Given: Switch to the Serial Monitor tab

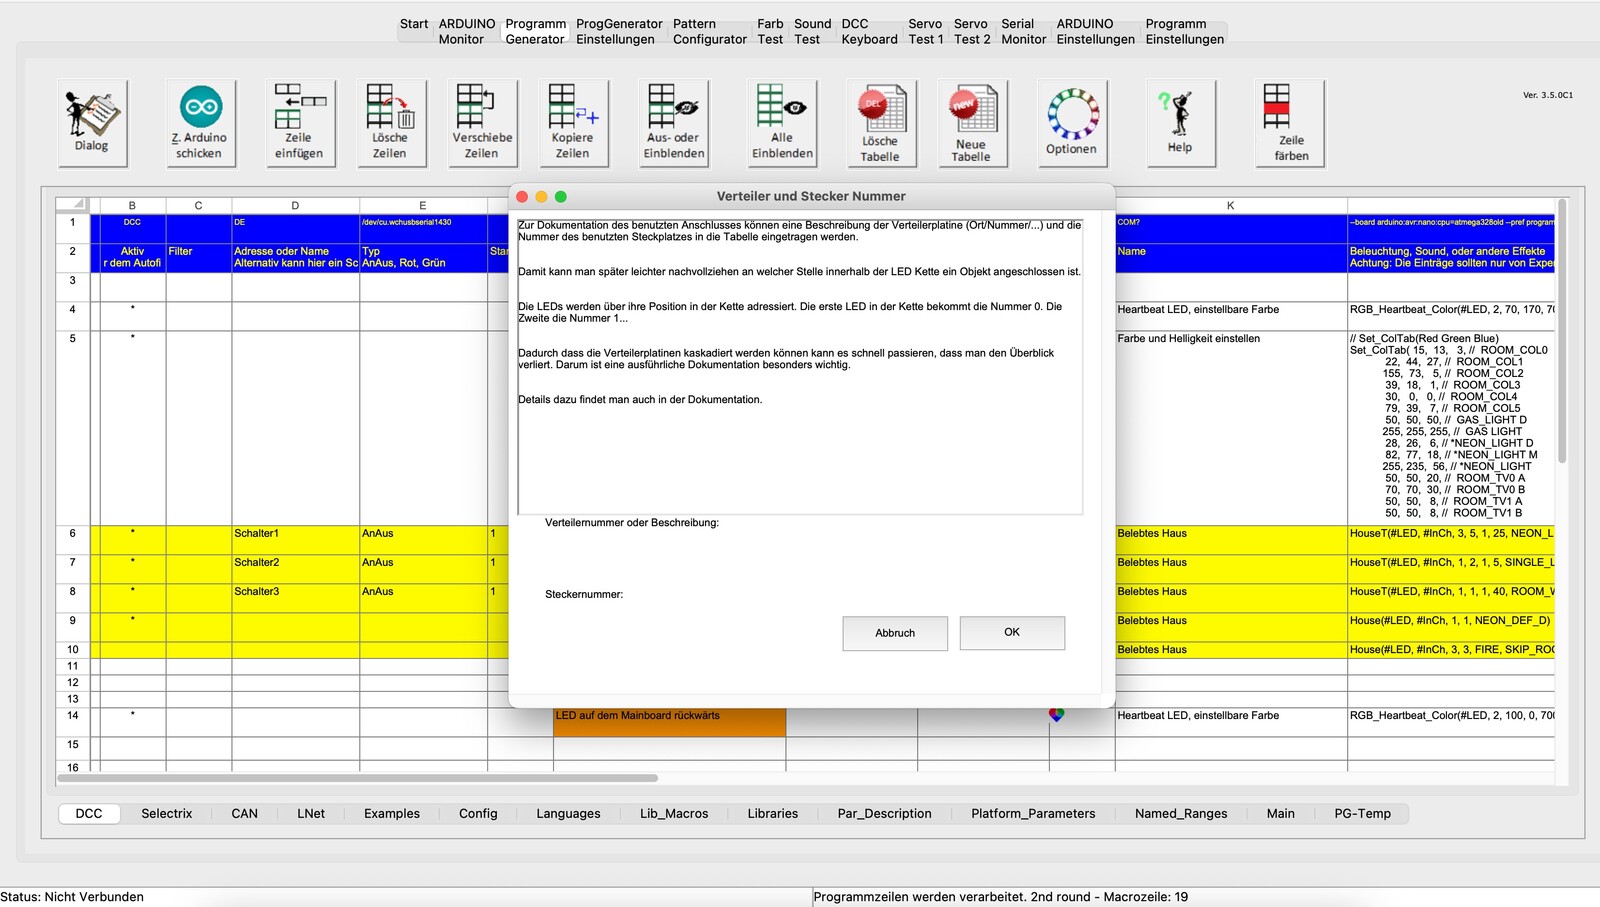Looking at the screenshot, I should tap(1023, 32).
